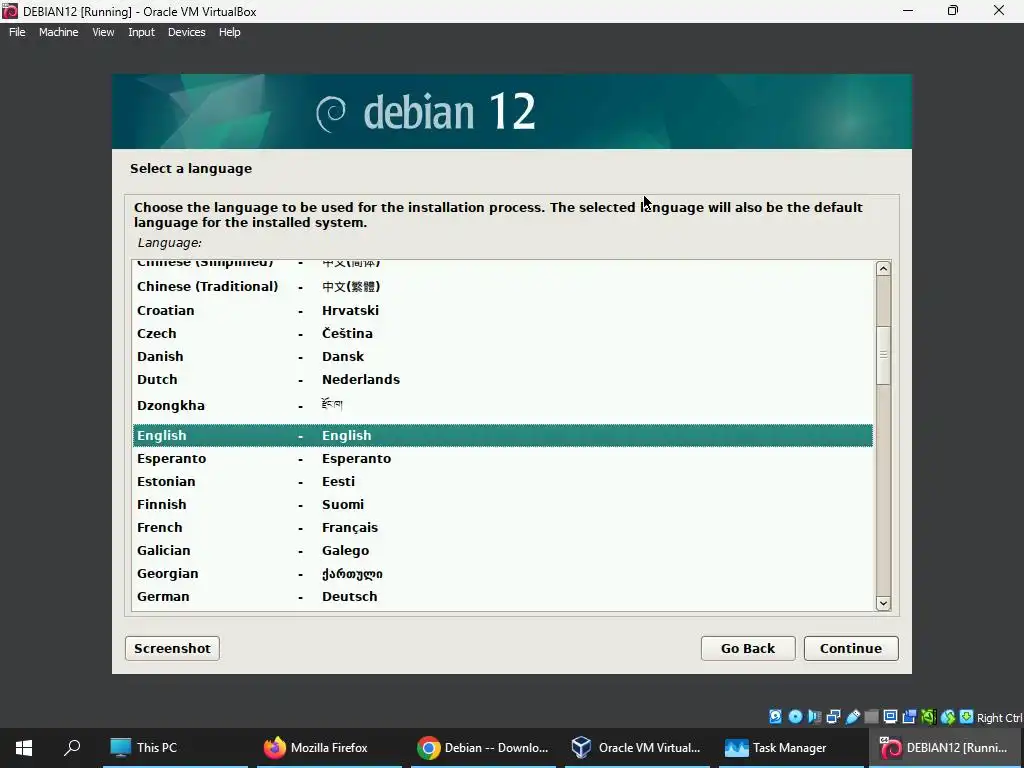Click the keyboard capture arrow icon
Viewport: 1024px width, 768px height.
[x=967, y=716]
